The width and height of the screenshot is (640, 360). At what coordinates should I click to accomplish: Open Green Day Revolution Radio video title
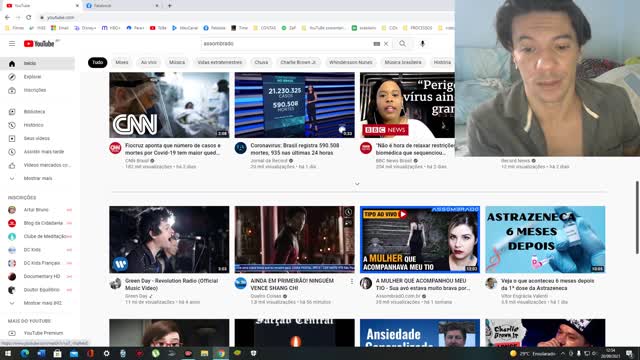171,284
